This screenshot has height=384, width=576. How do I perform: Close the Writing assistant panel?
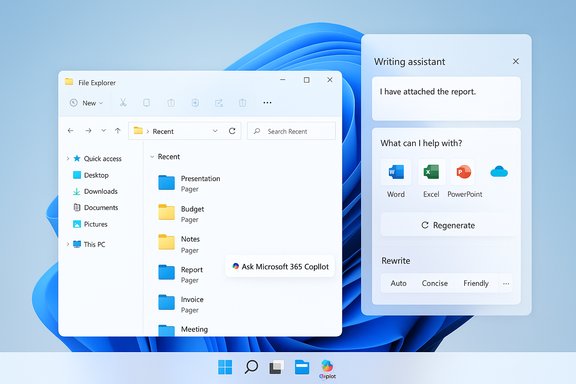(516, 61)
